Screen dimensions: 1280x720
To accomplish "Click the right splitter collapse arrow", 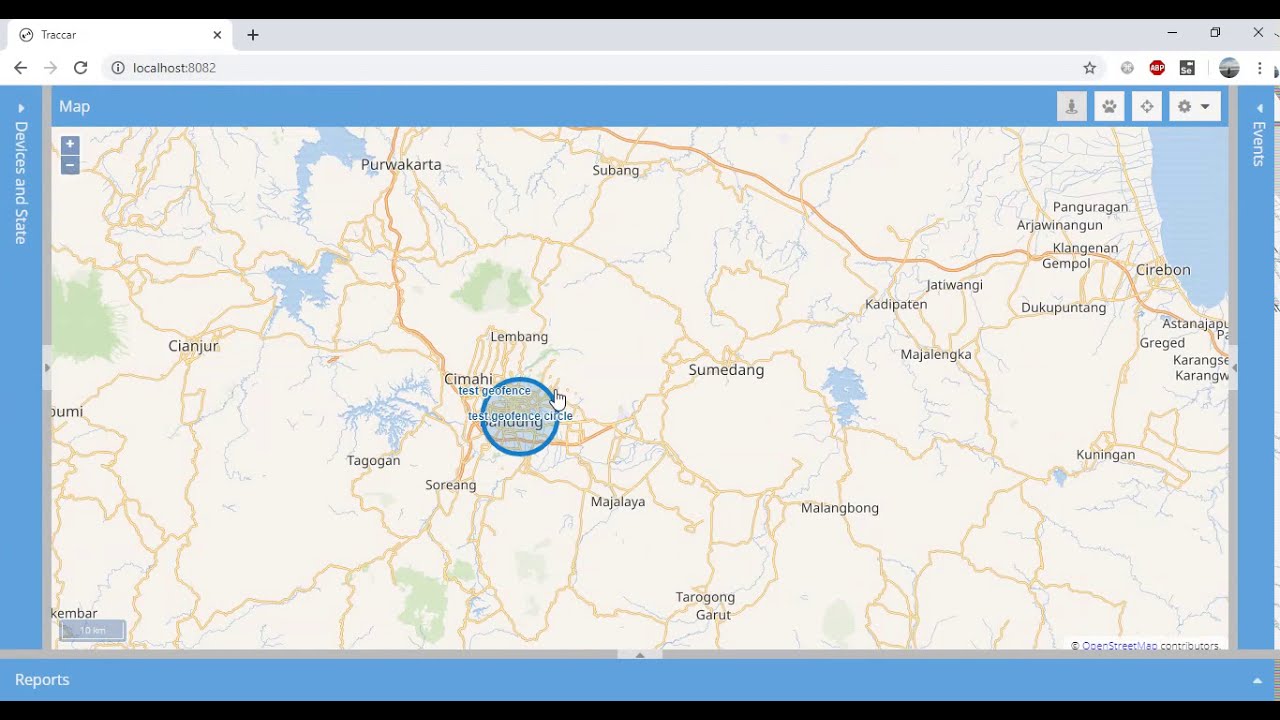I will (1234, 368).
